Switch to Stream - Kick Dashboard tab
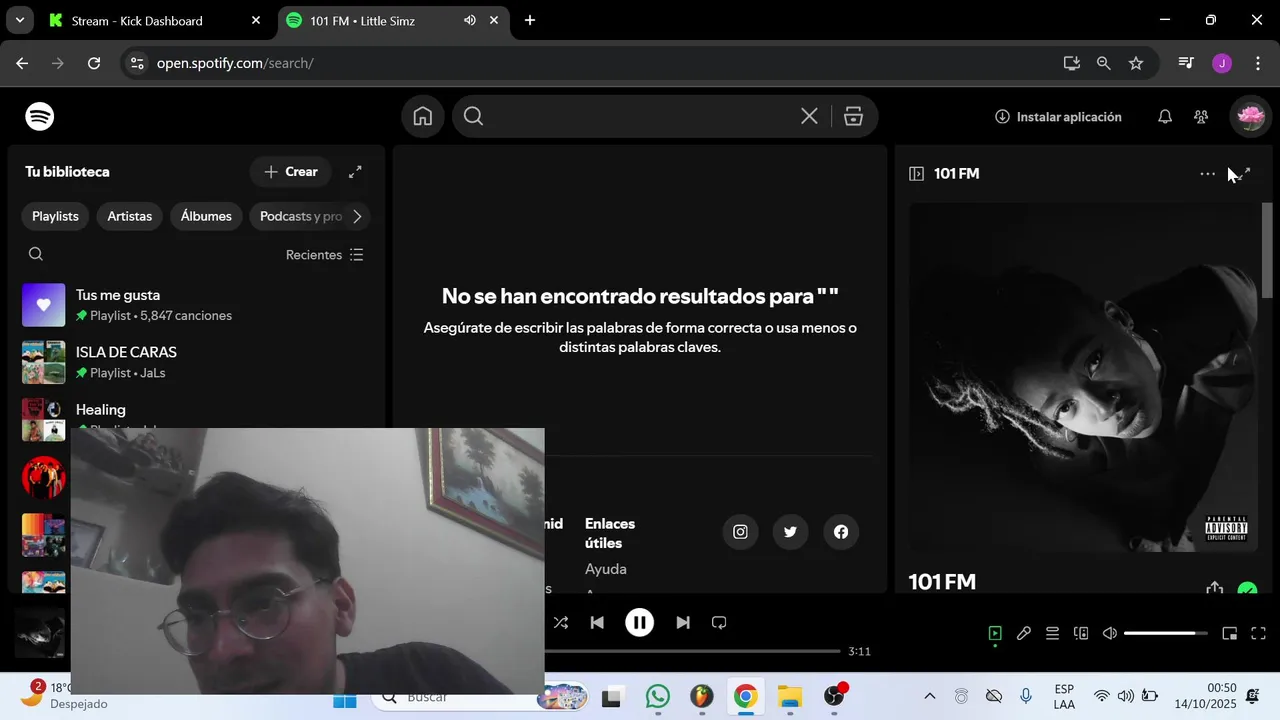 point(155,20)
